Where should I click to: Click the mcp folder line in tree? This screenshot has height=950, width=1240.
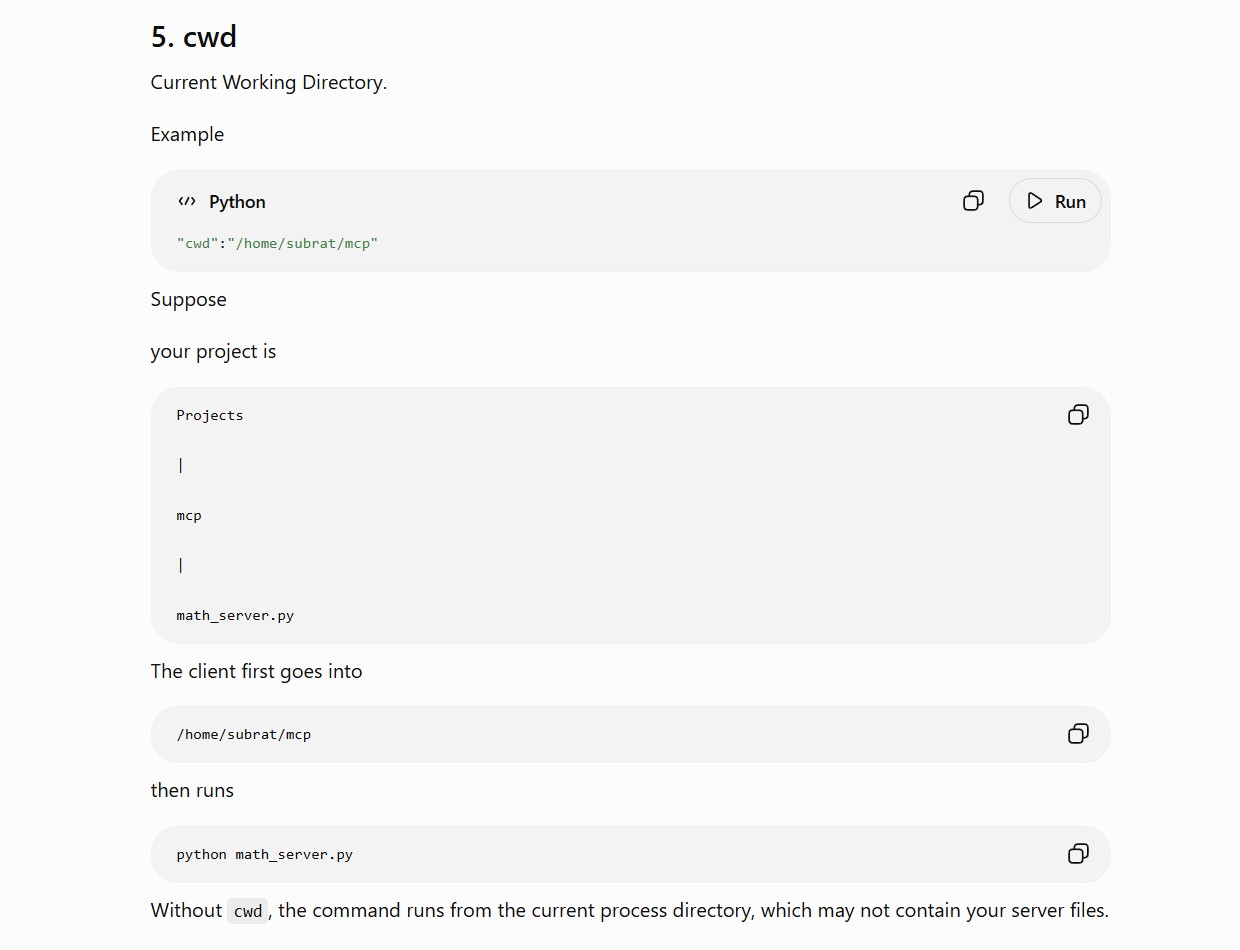[189, 515]
